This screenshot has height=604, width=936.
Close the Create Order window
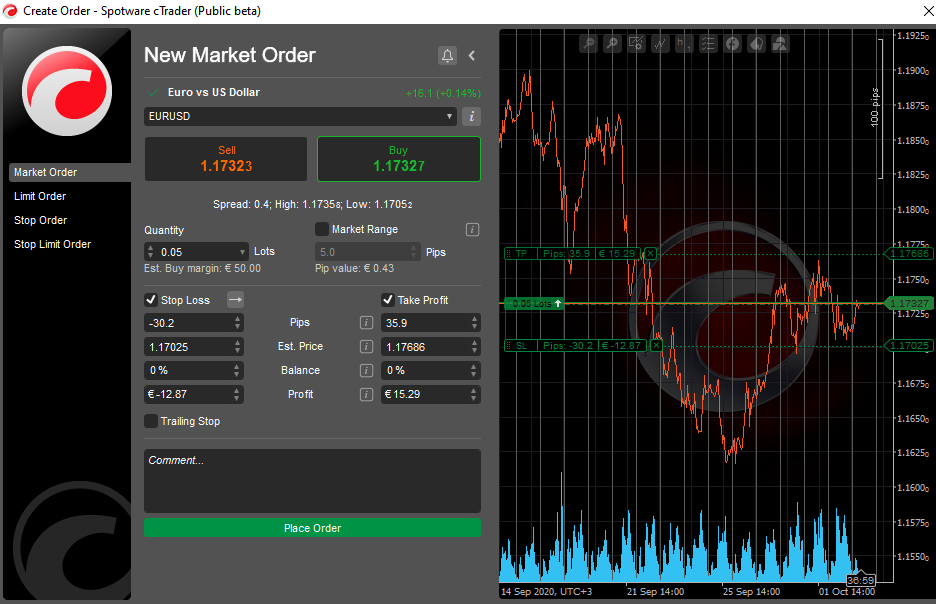(x=929, y=11)
